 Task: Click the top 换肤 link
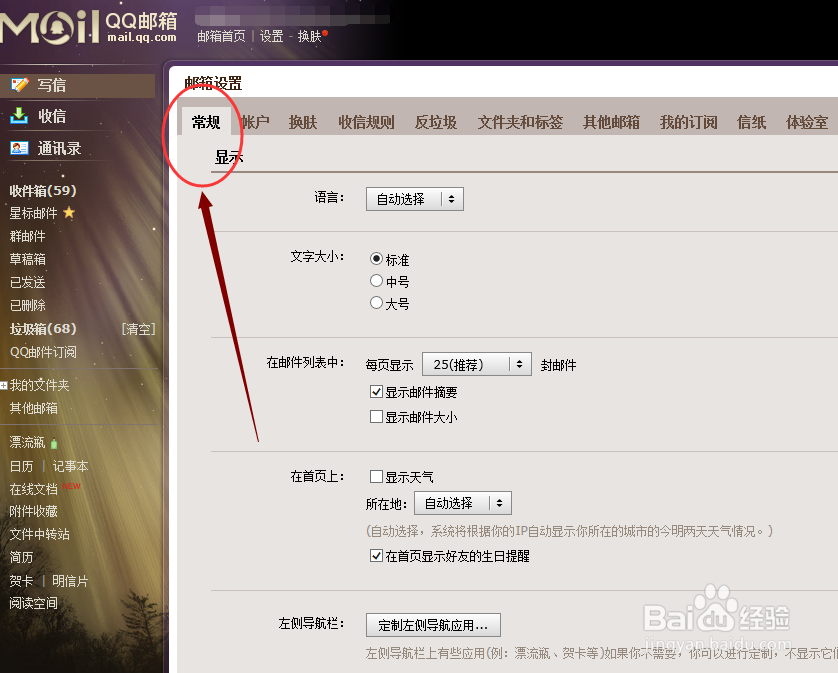tap(309, 36)
